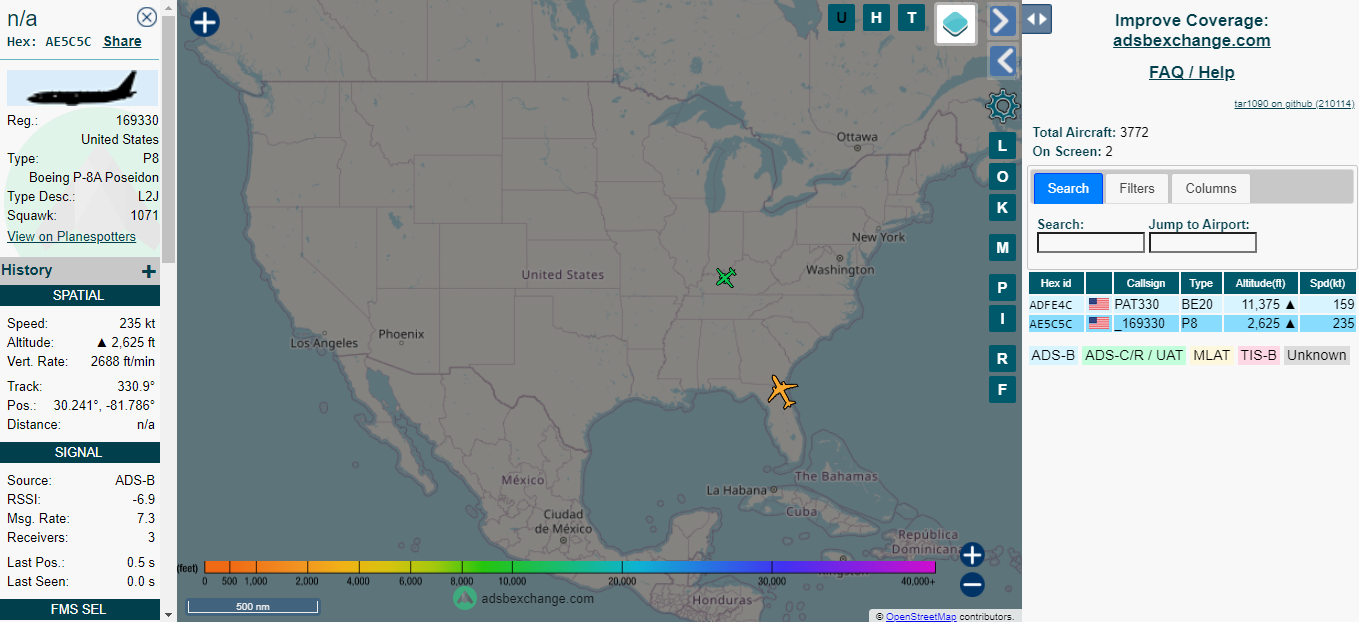Select the orange P-8 aircraft on map
Screen dimensions: 1359x622
click(783, 391)
